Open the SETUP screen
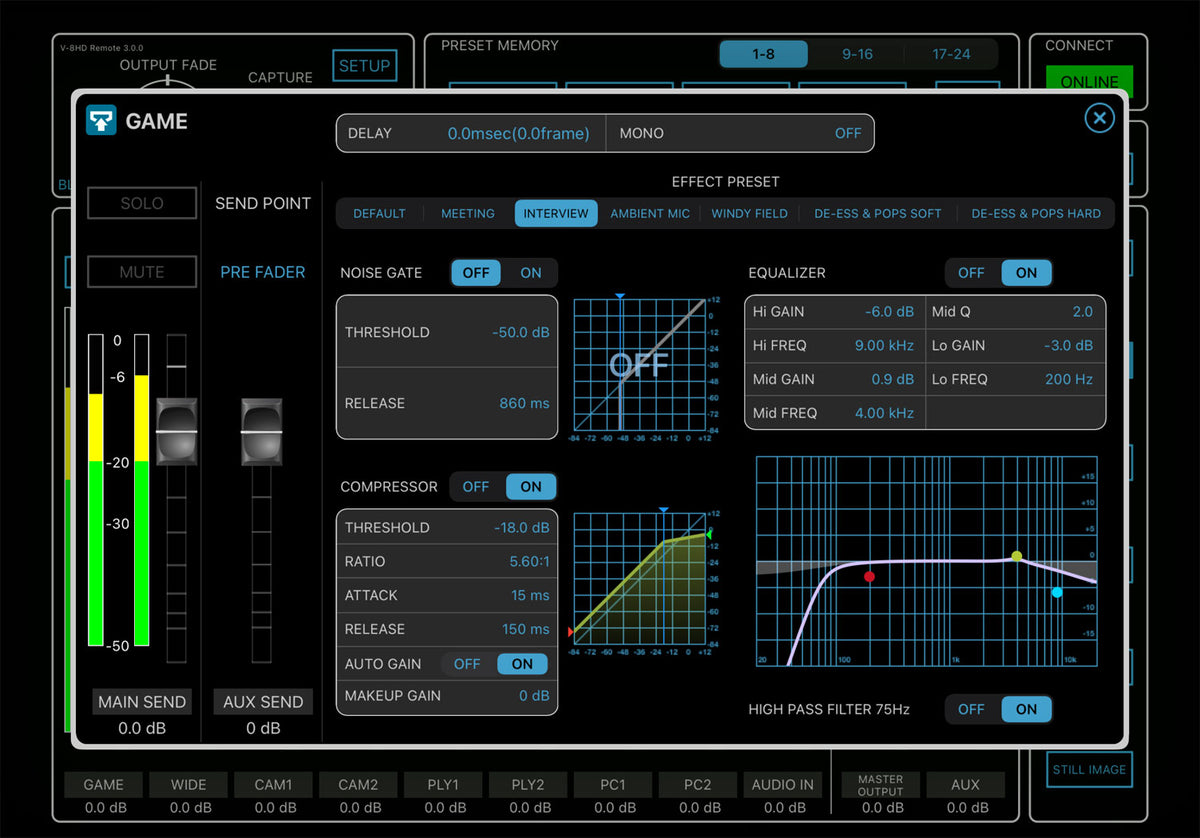Viewport: 1200px width, 838px height. (364, 65)
